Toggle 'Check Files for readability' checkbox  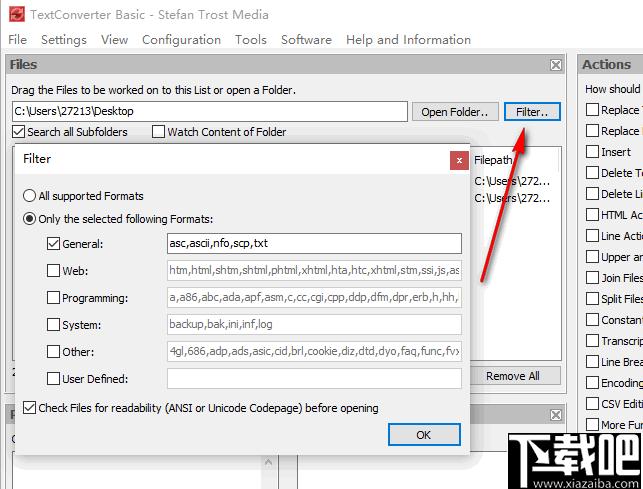tap(30, 408)
